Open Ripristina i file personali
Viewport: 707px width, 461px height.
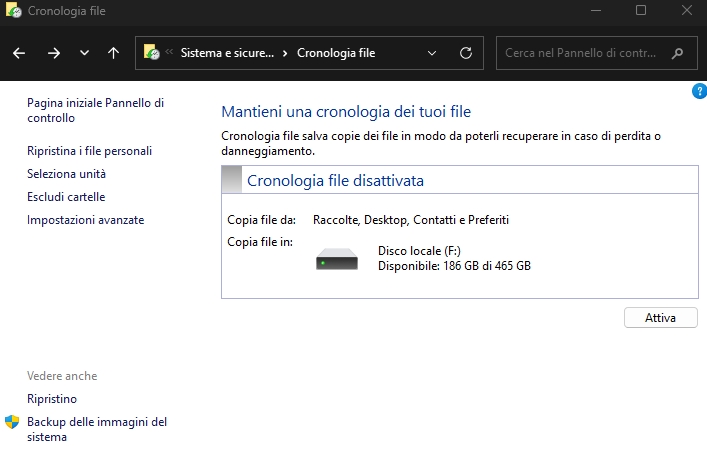(x=89, y=151)
